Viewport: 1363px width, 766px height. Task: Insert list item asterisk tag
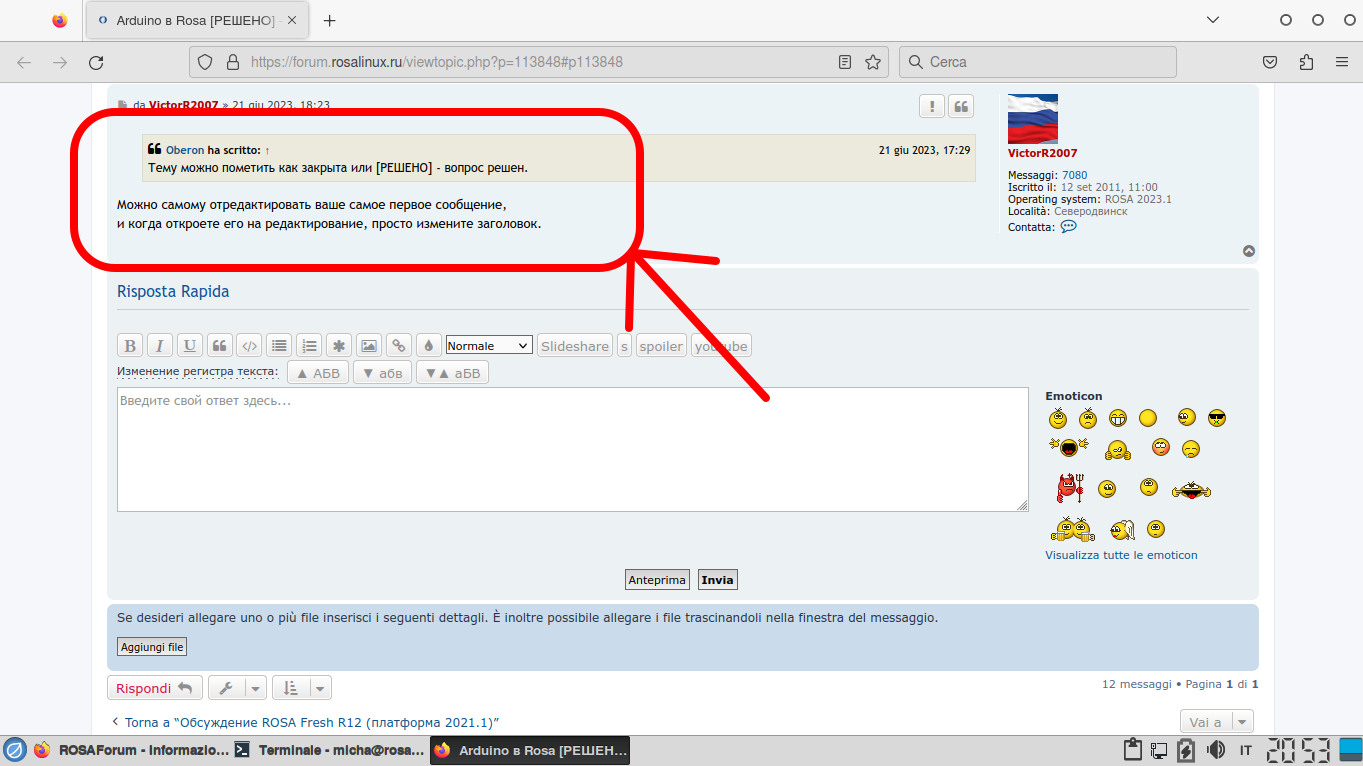click(339, 346)
